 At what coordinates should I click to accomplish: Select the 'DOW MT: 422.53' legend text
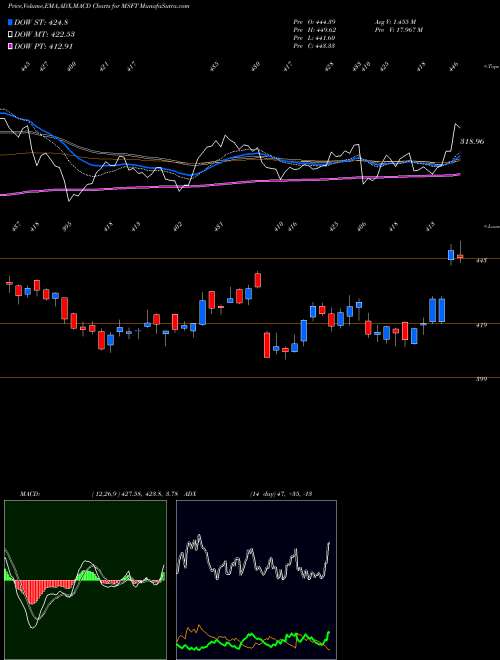coord(45,35)
